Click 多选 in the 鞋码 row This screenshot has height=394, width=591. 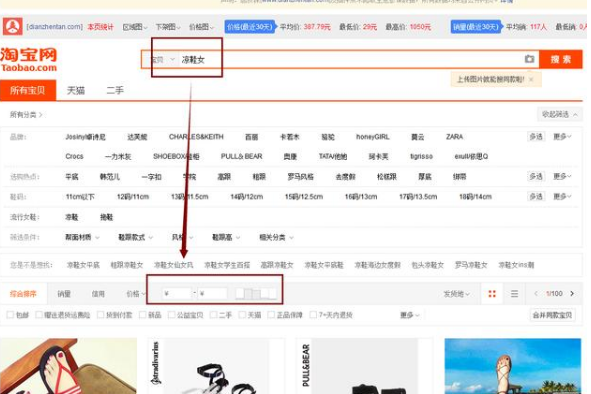click(536, 196)
